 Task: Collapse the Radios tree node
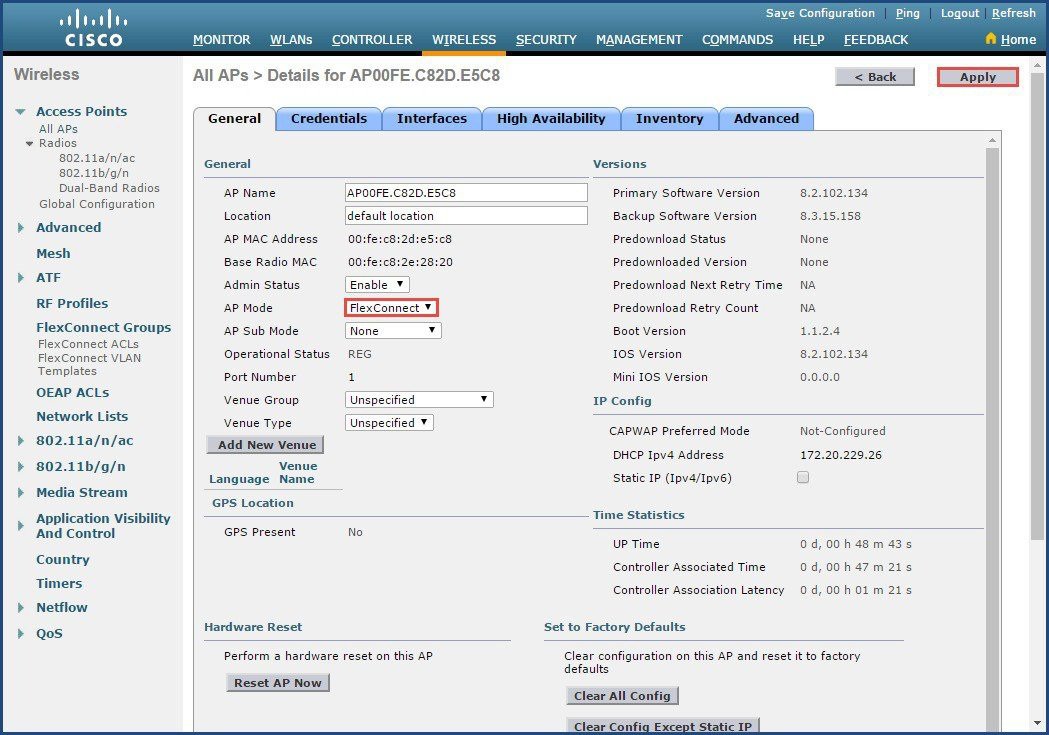29,143
